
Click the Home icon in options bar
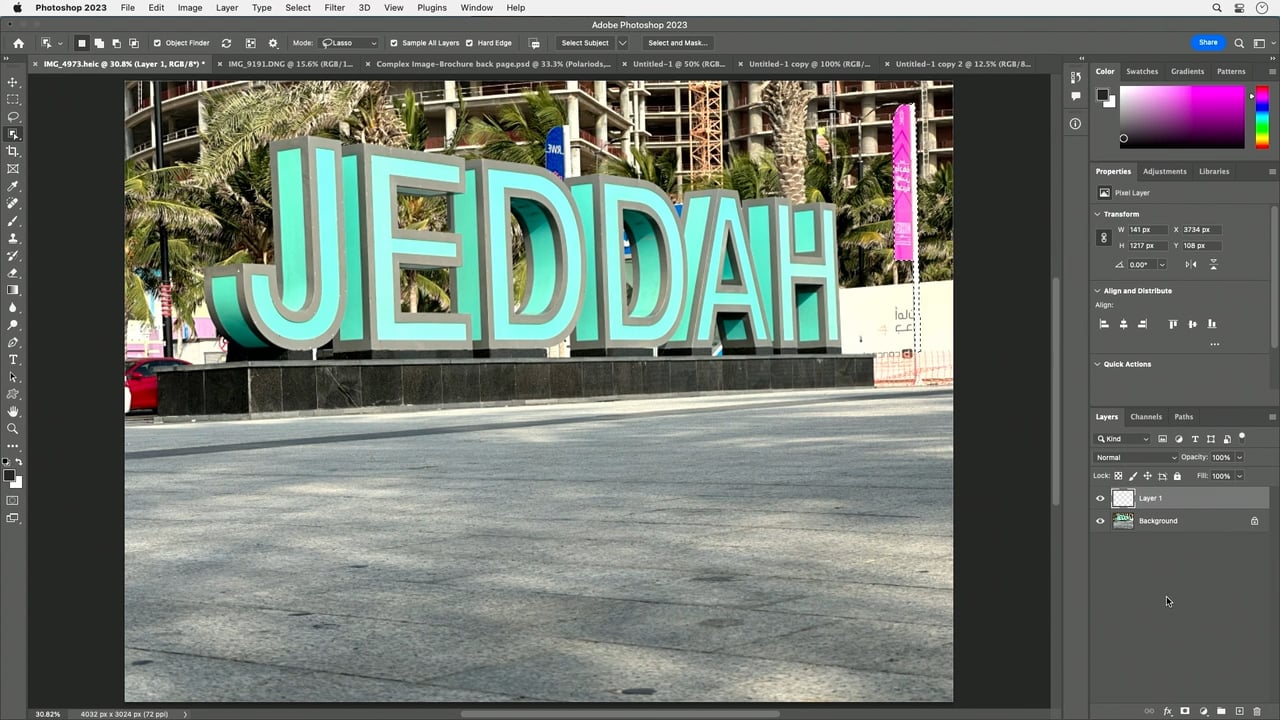(x=18, y=43)
